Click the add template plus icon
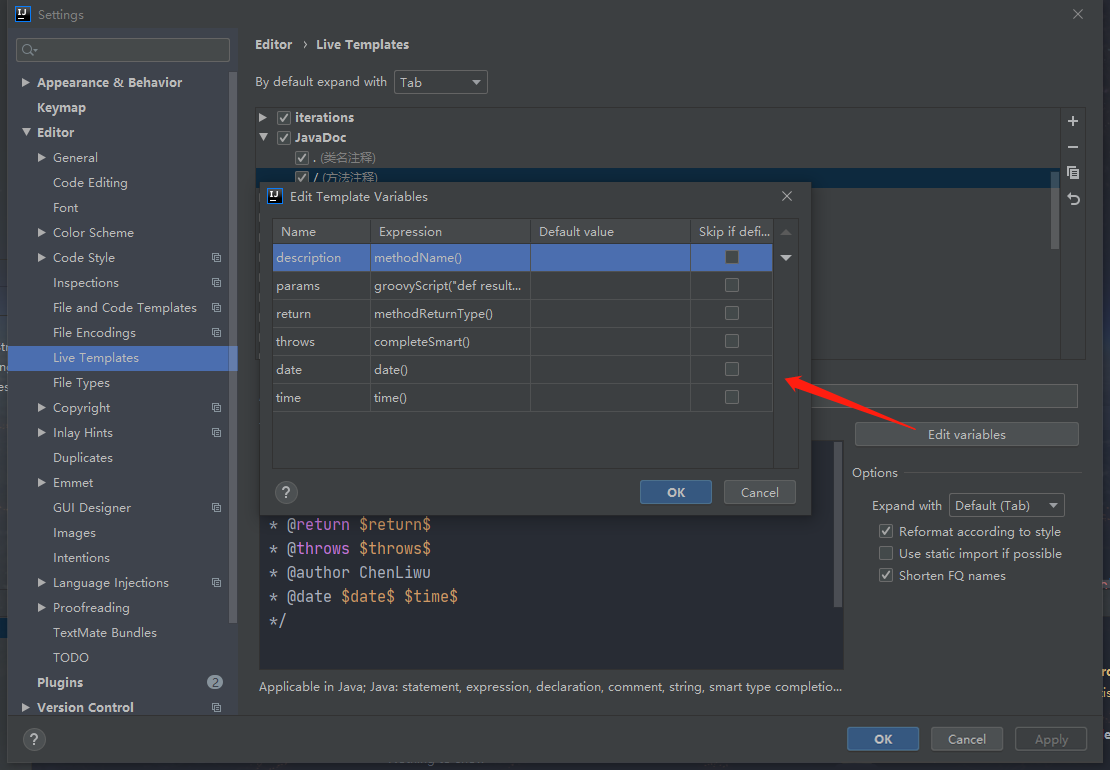 (x=1073, y=121)
